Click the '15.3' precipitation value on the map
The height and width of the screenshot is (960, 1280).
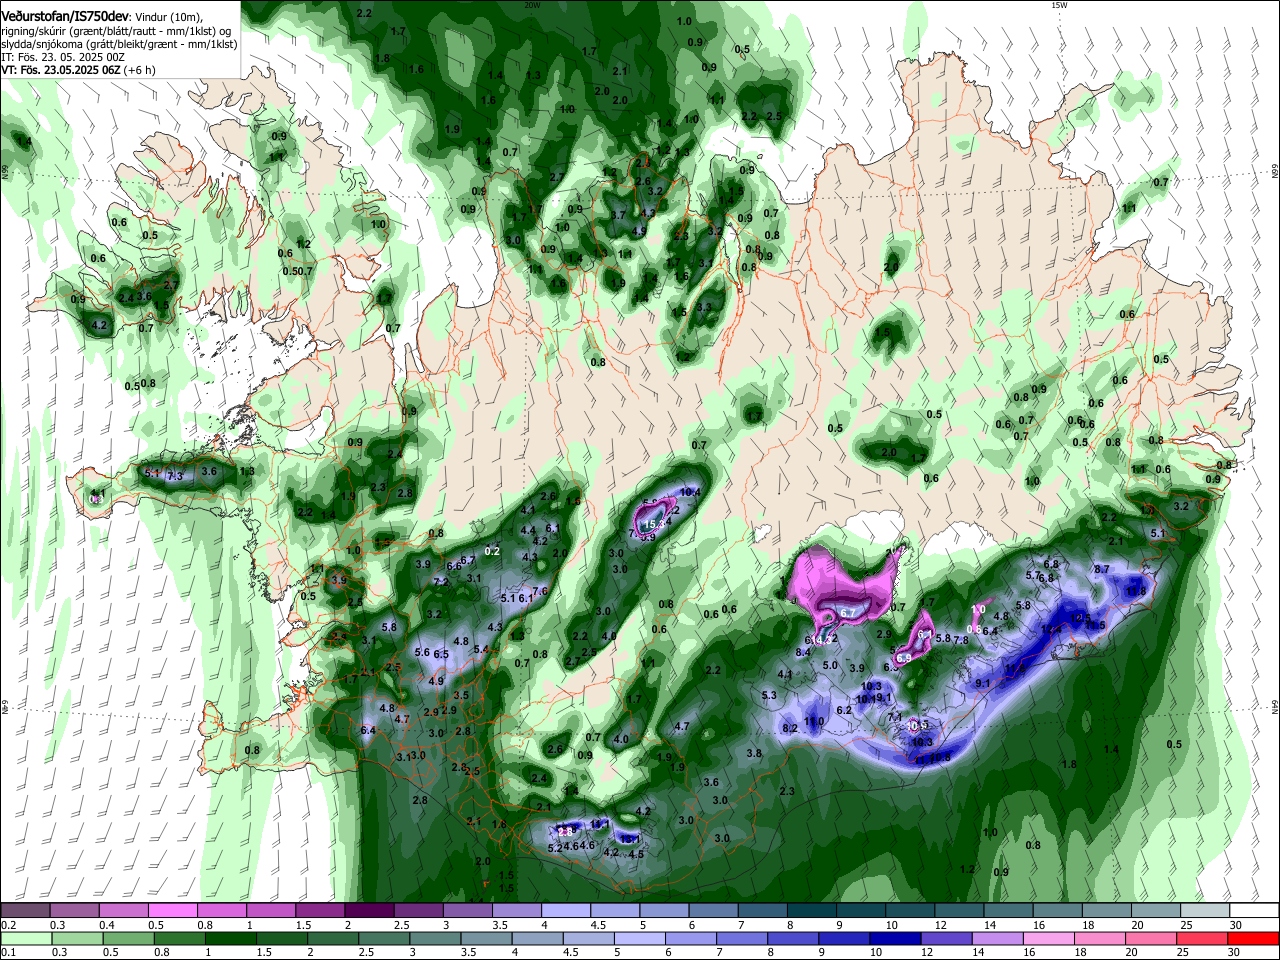point(653,524)
